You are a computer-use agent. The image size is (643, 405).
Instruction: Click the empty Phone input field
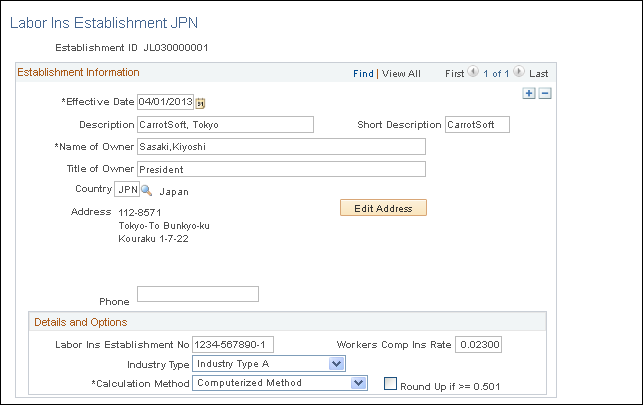[x=198, y=294]
